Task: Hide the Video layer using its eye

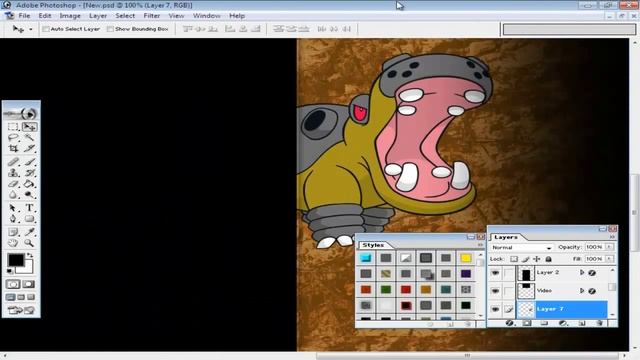Action: (495, 291)
